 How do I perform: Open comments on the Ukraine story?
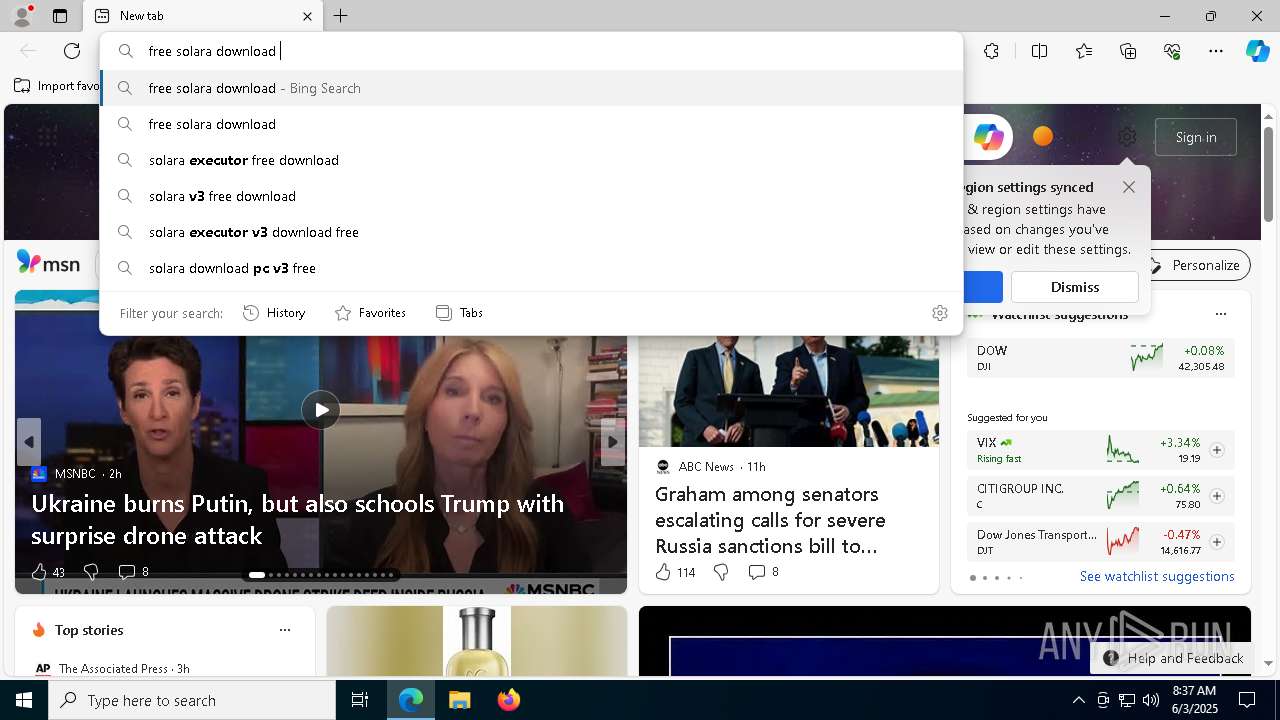point(133,572)
